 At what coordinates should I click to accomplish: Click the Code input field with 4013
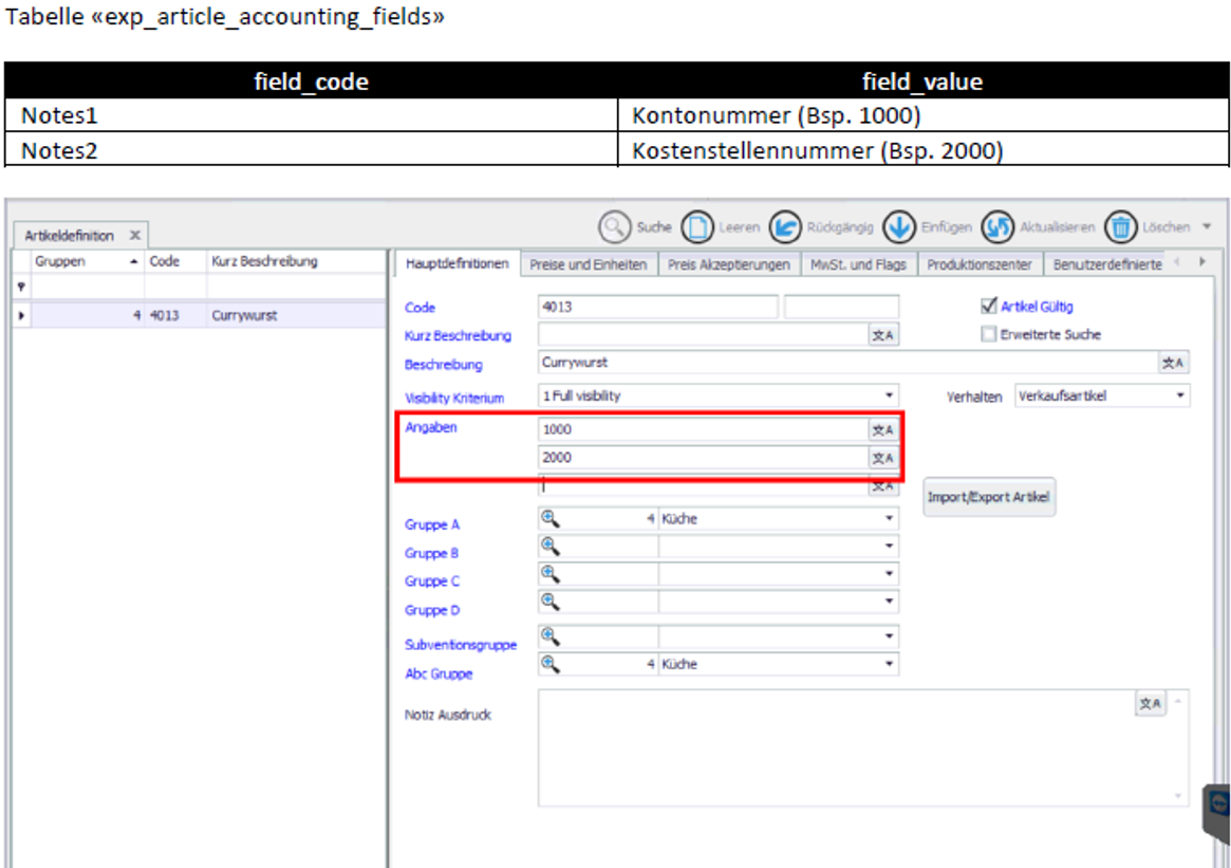tap(657, 307)
